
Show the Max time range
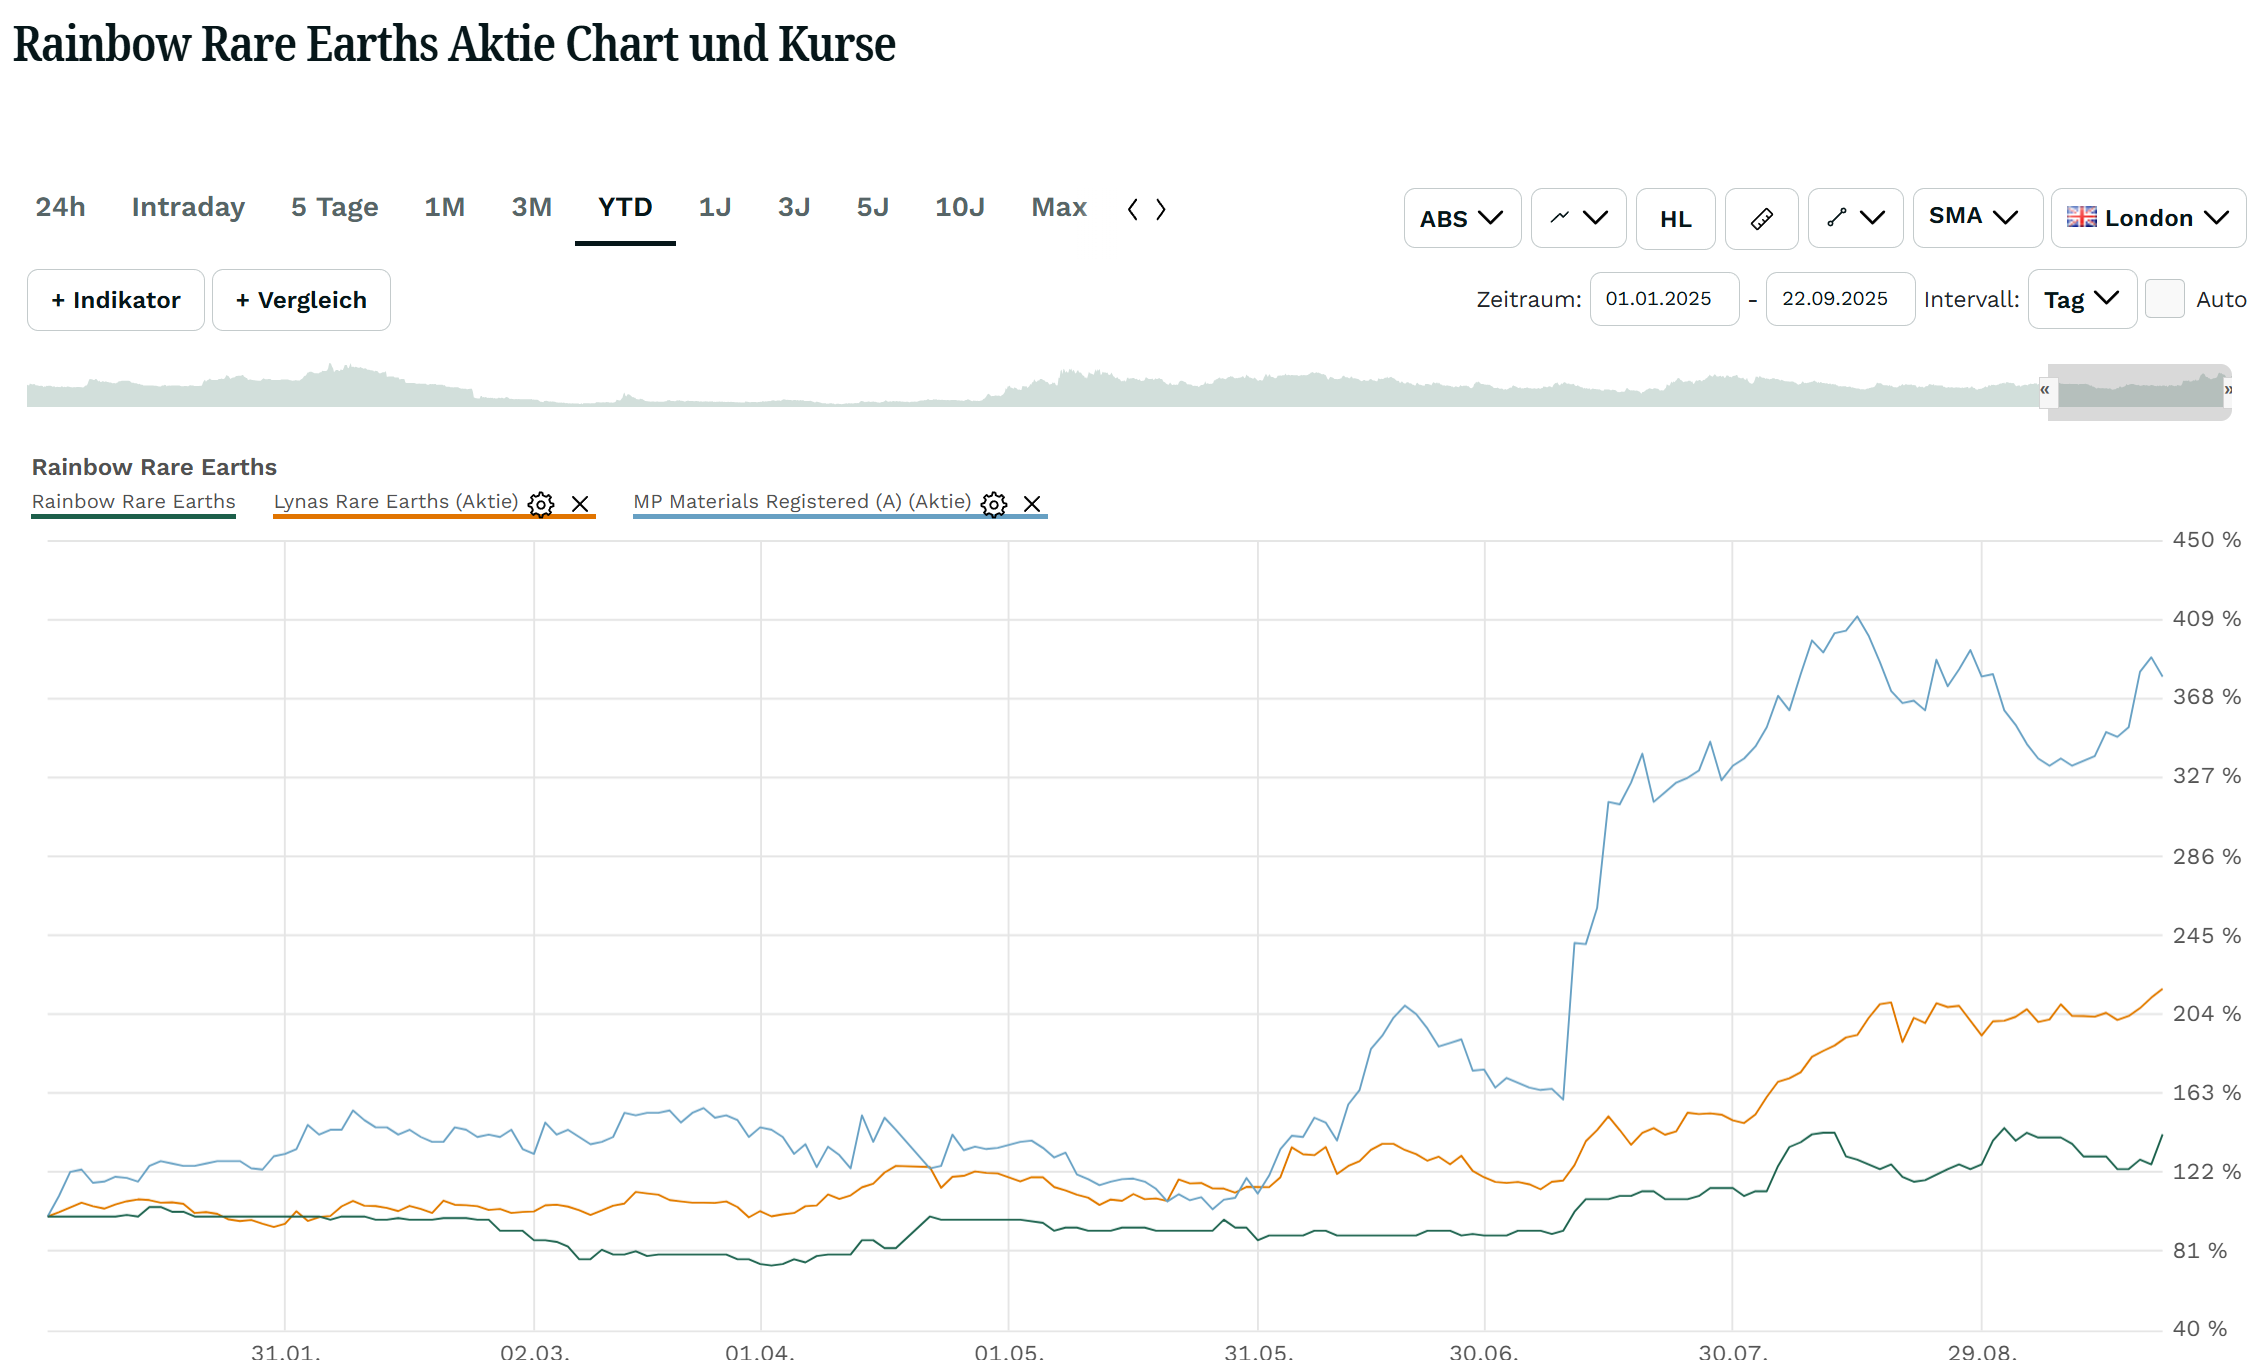[x=1059, y=207]
